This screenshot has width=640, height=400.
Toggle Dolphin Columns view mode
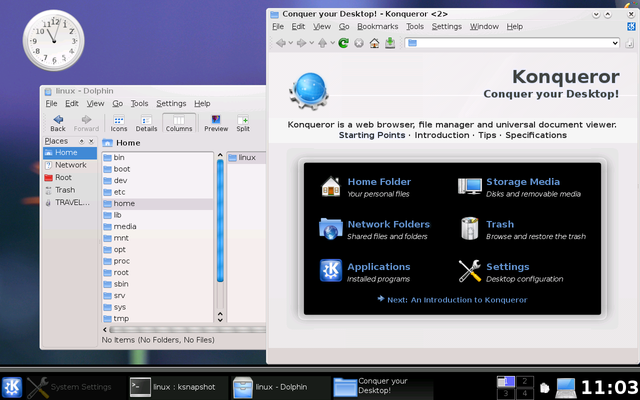coord(179,123)
